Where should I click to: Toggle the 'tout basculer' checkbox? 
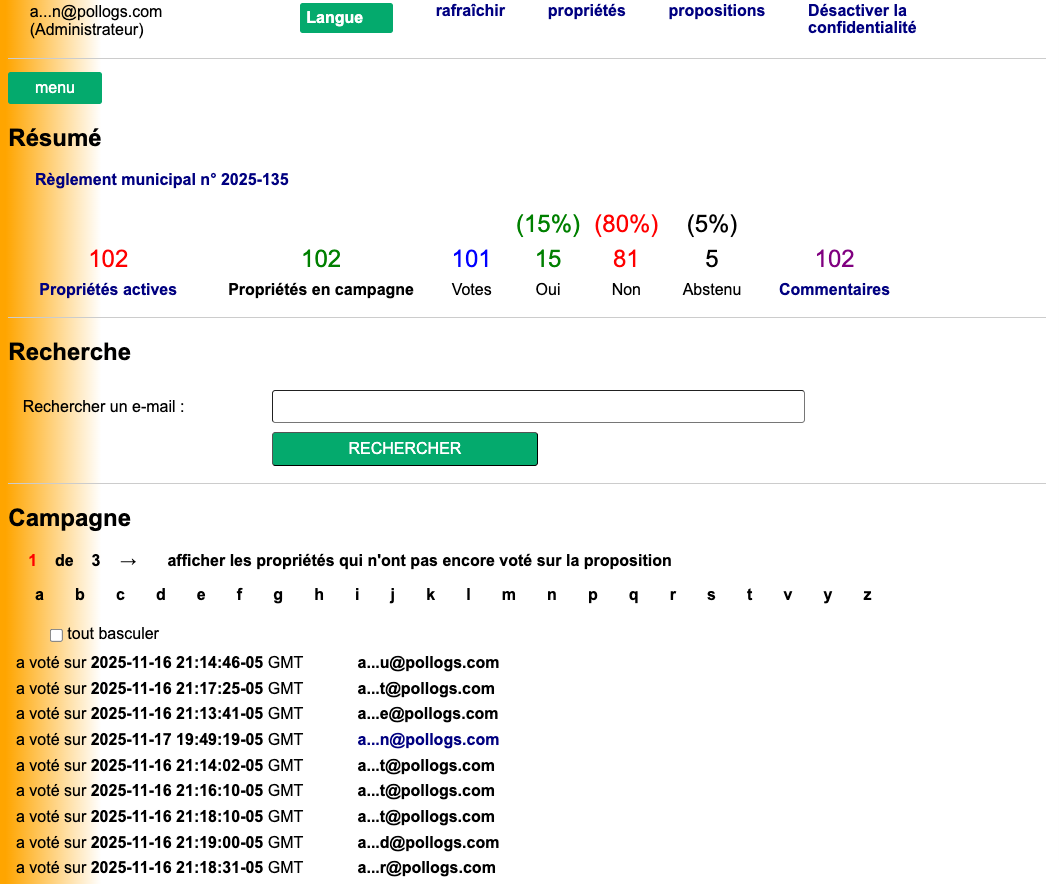click(57, 635)
